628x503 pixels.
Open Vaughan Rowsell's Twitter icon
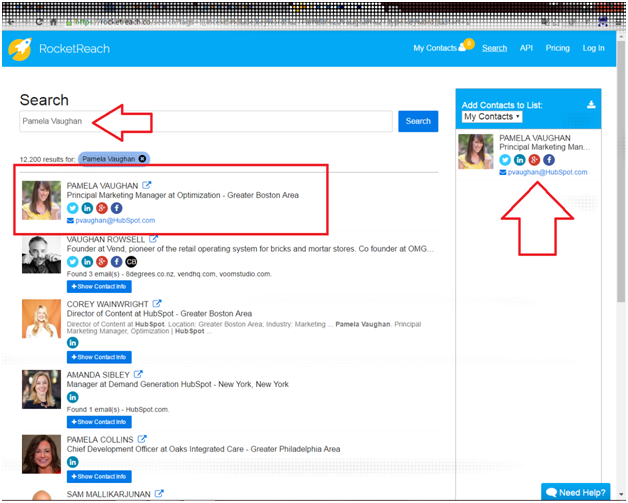click(x=72, y=262)
